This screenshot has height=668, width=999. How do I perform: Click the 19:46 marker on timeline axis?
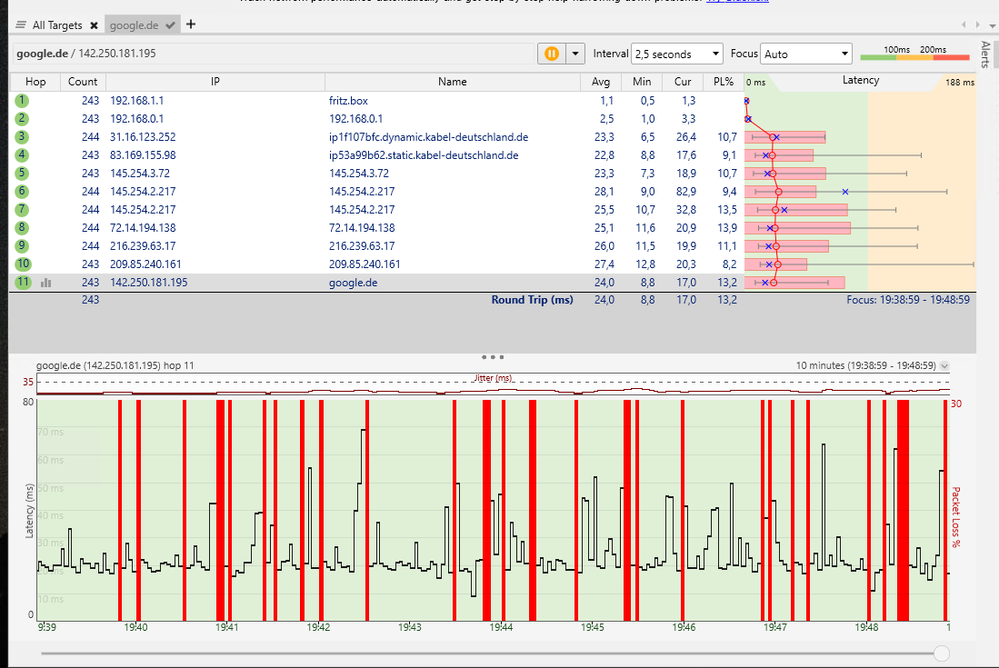(684, 627)
